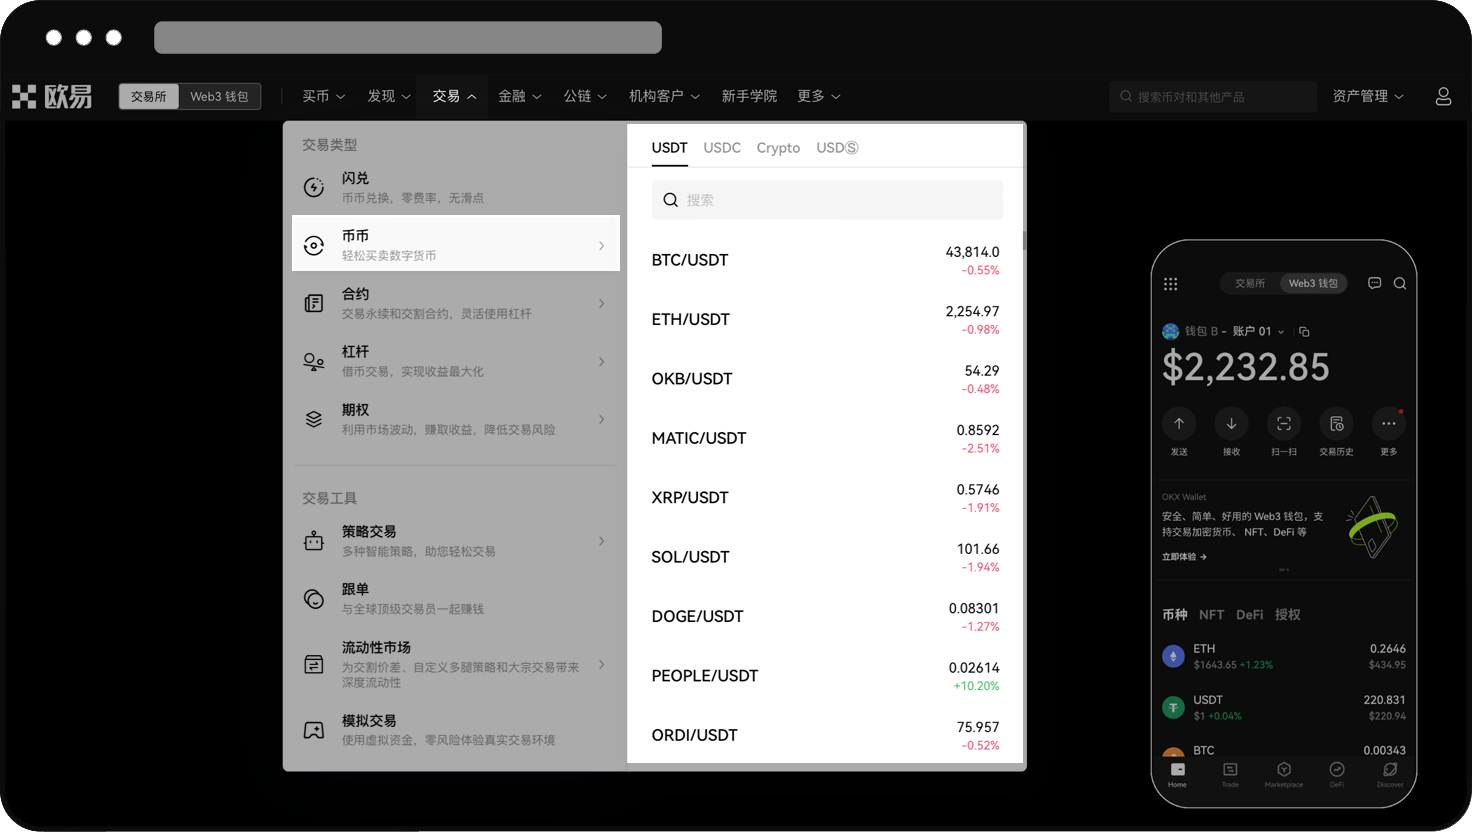Click the $2,232.85 balance on phone

(x=1246, y=368)
